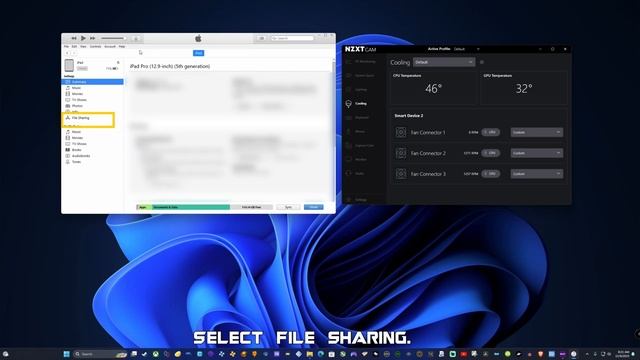Click the Fan Connector 1 fan icon
Viewport: 640px width, 360px height.
coord(401,132)
